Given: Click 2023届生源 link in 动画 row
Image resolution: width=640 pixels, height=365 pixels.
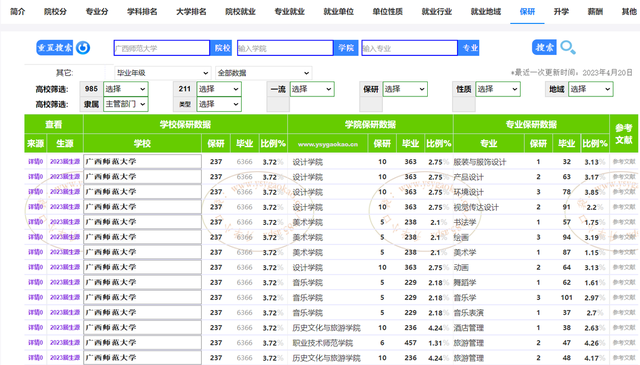Looking at the screenshot, I should [x=65, y=267].
